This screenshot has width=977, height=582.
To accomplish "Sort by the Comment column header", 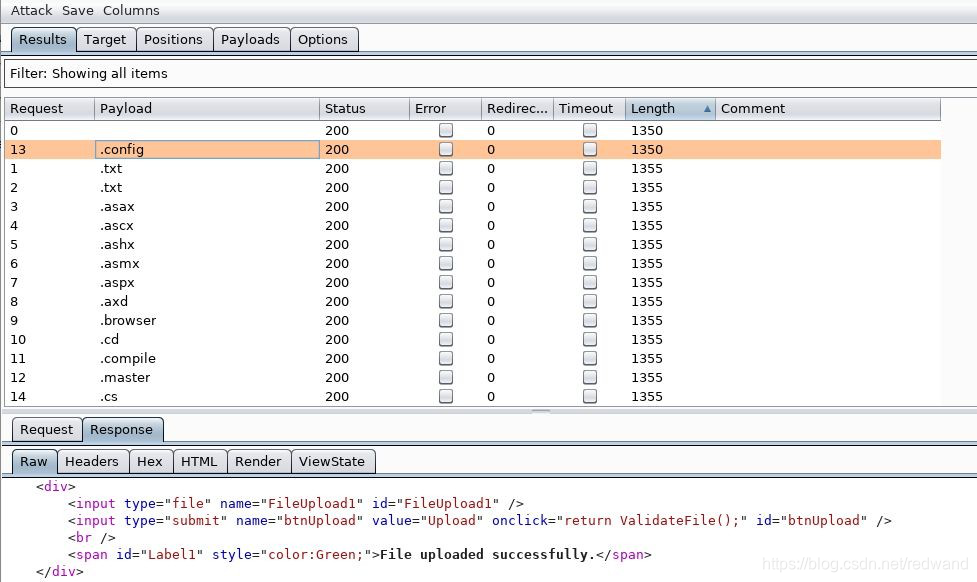I will click(x=827, y=108).
